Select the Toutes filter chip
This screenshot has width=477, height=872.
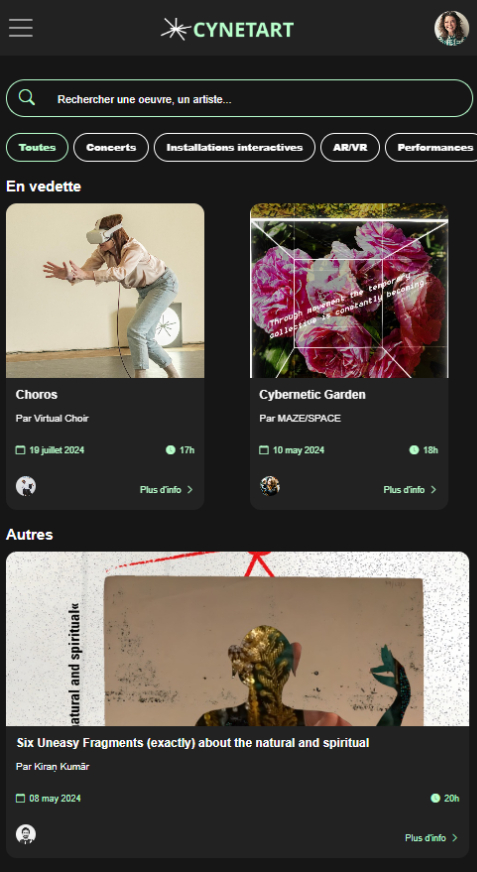[x=37, y=147]
